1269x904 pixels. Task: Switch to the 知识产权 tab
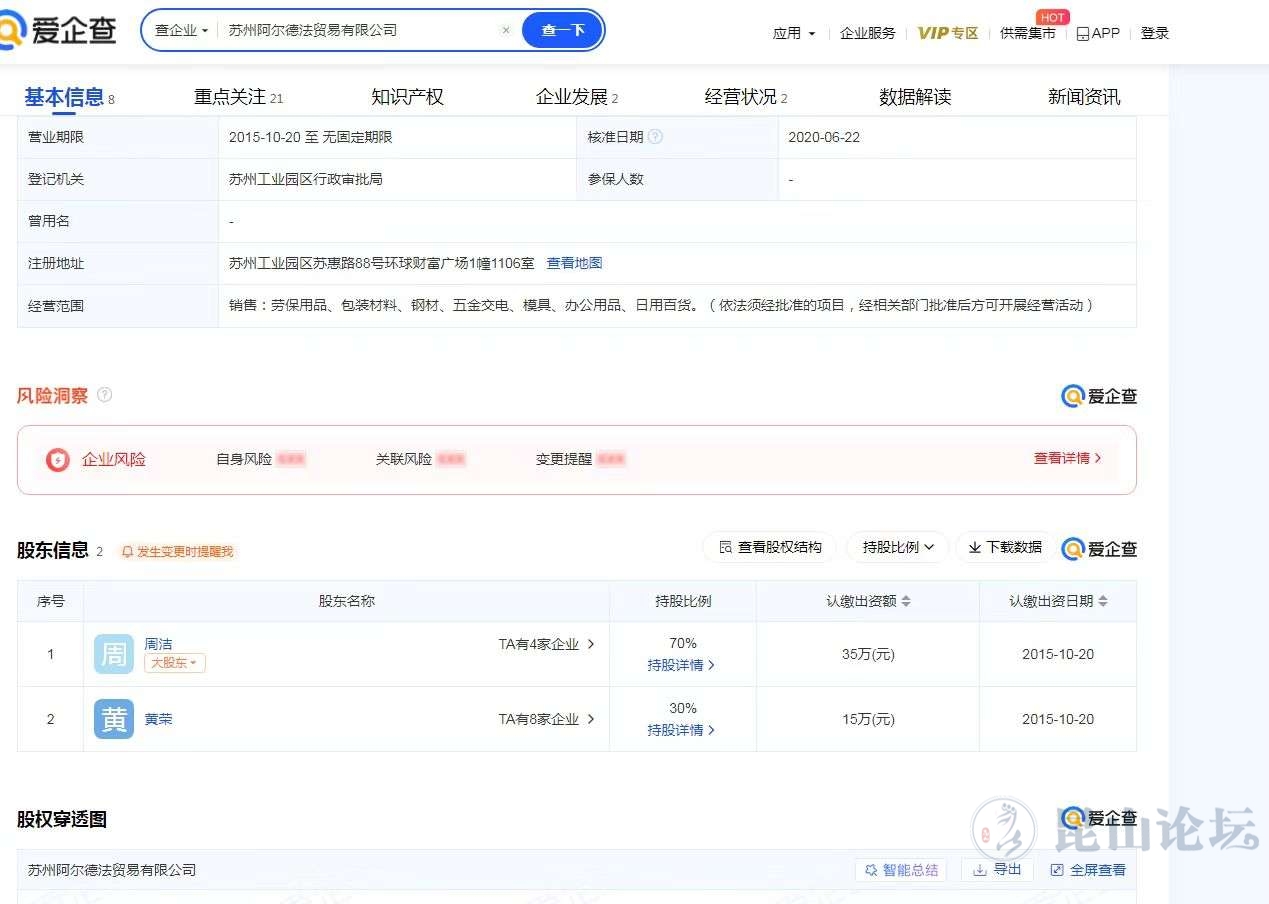pos(407,97)
